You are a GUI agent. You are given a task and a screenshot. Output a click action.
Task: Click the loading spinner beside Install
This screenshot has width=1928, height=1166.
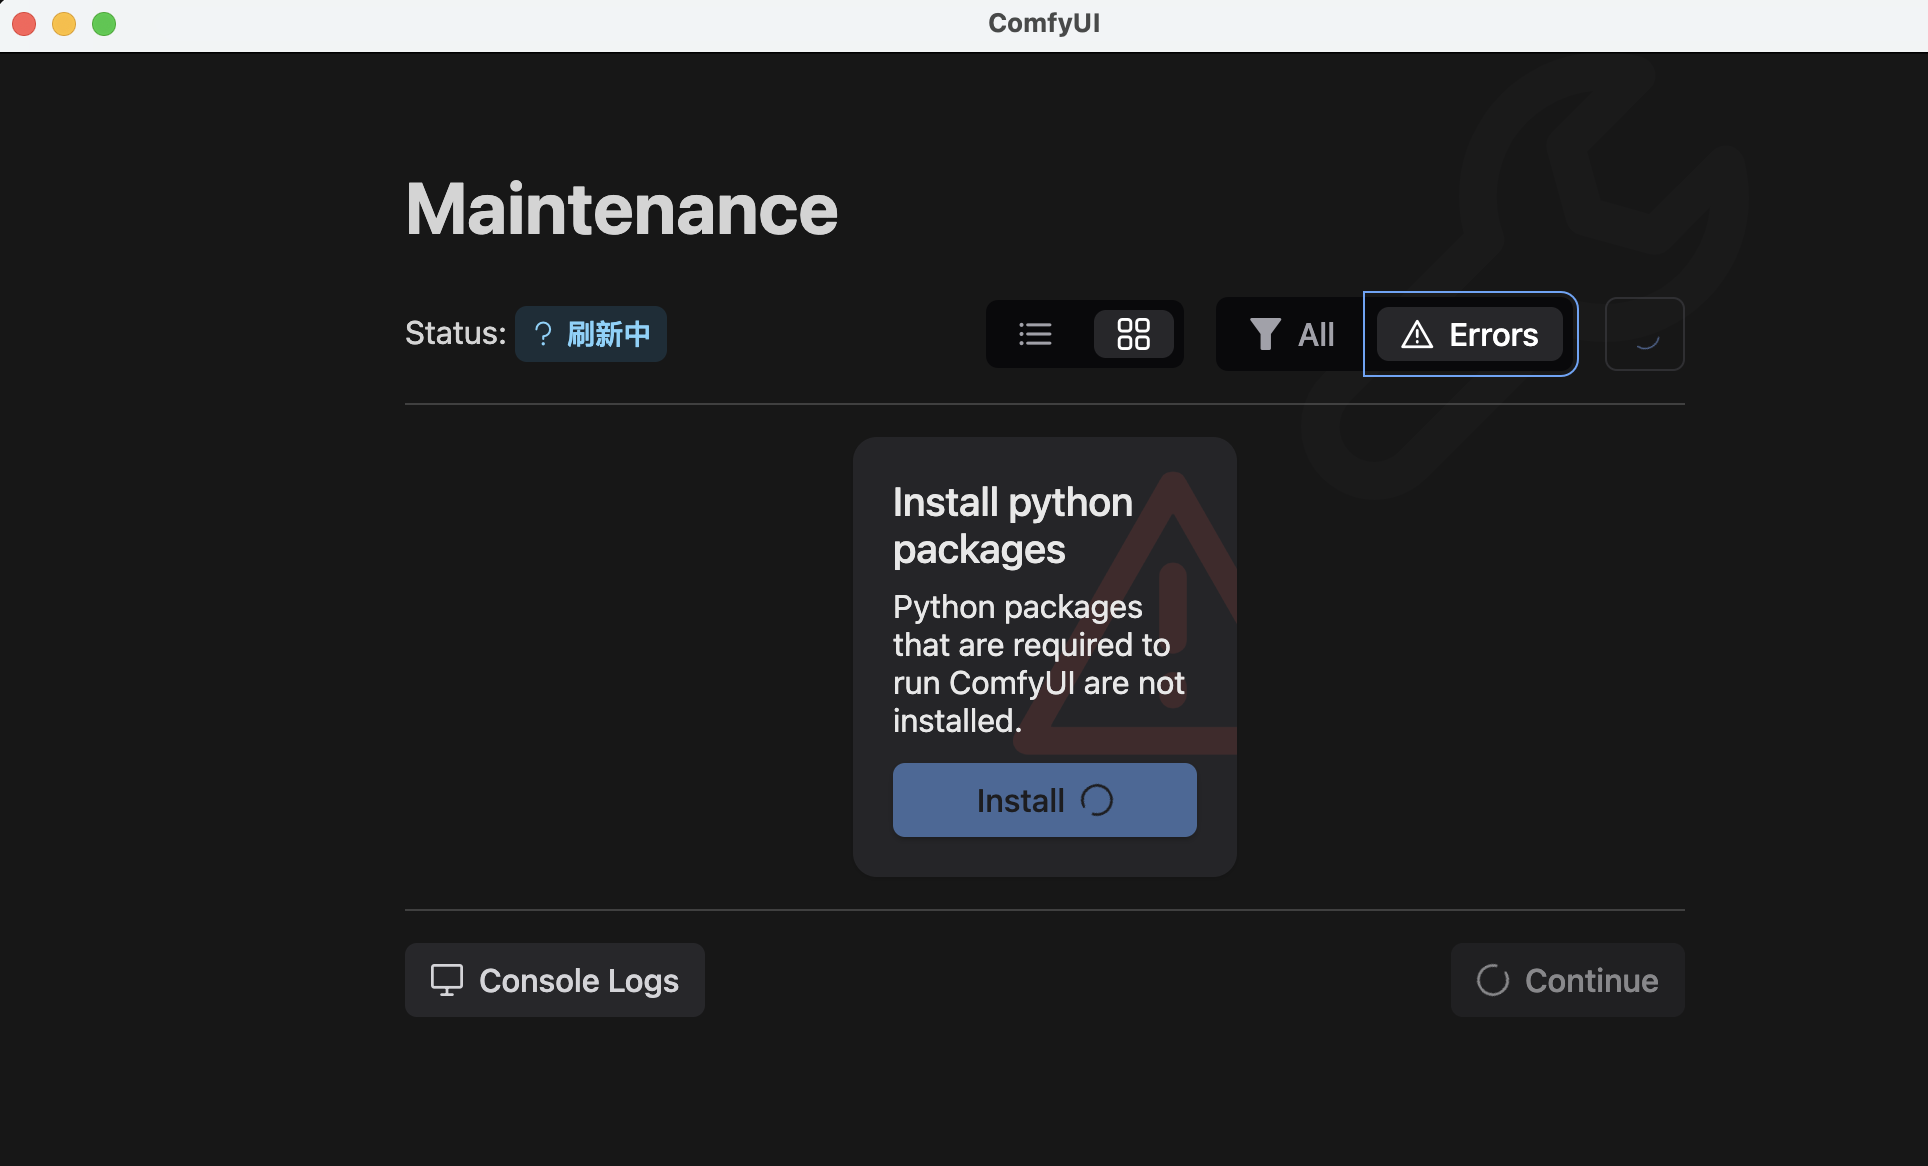(x=1097, y=800)
